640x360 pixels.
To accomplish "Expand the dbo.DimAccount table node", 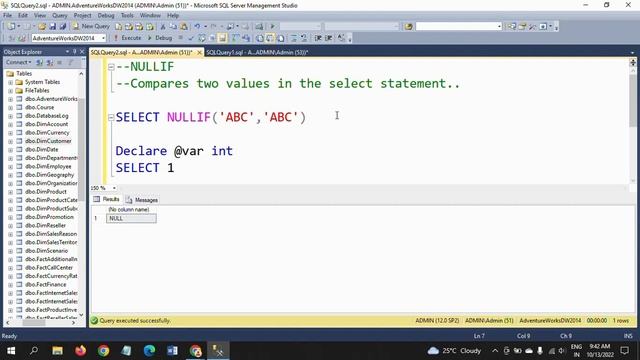I will click(10, 124).
